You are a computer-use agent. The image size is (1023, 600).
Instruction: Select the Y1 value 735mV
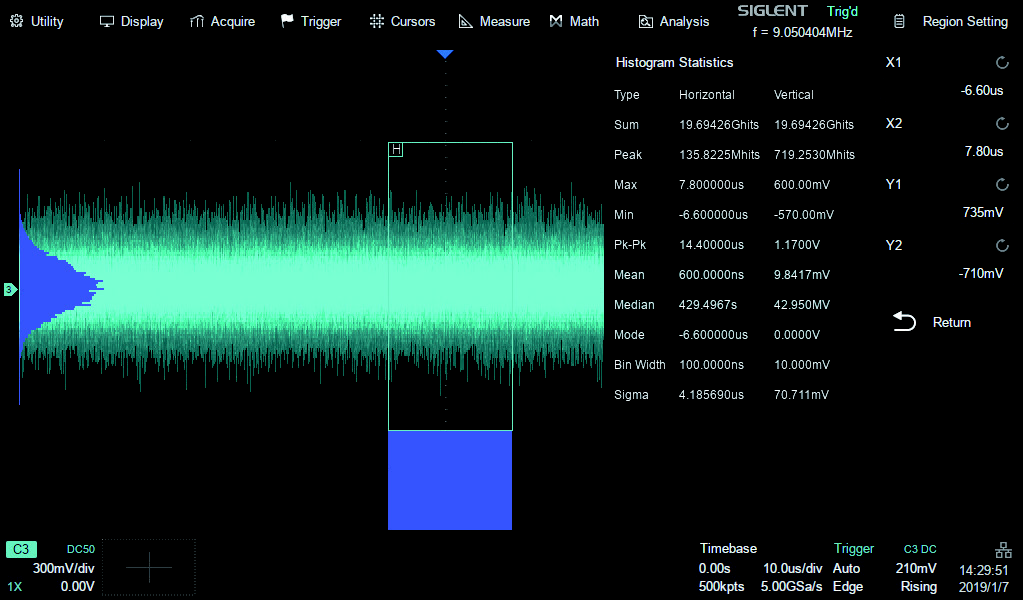tap(983, 212)
